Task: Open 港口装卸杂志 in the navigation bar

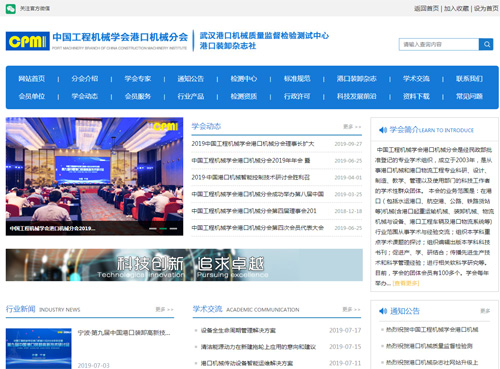Action: tap(357, 79)
